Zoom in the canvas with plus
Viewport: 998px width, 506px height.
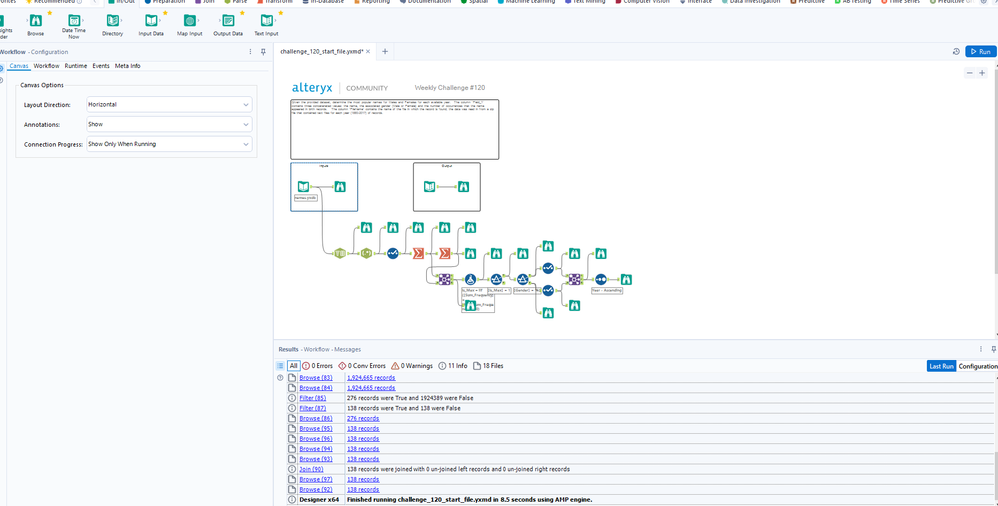(982, 73)
